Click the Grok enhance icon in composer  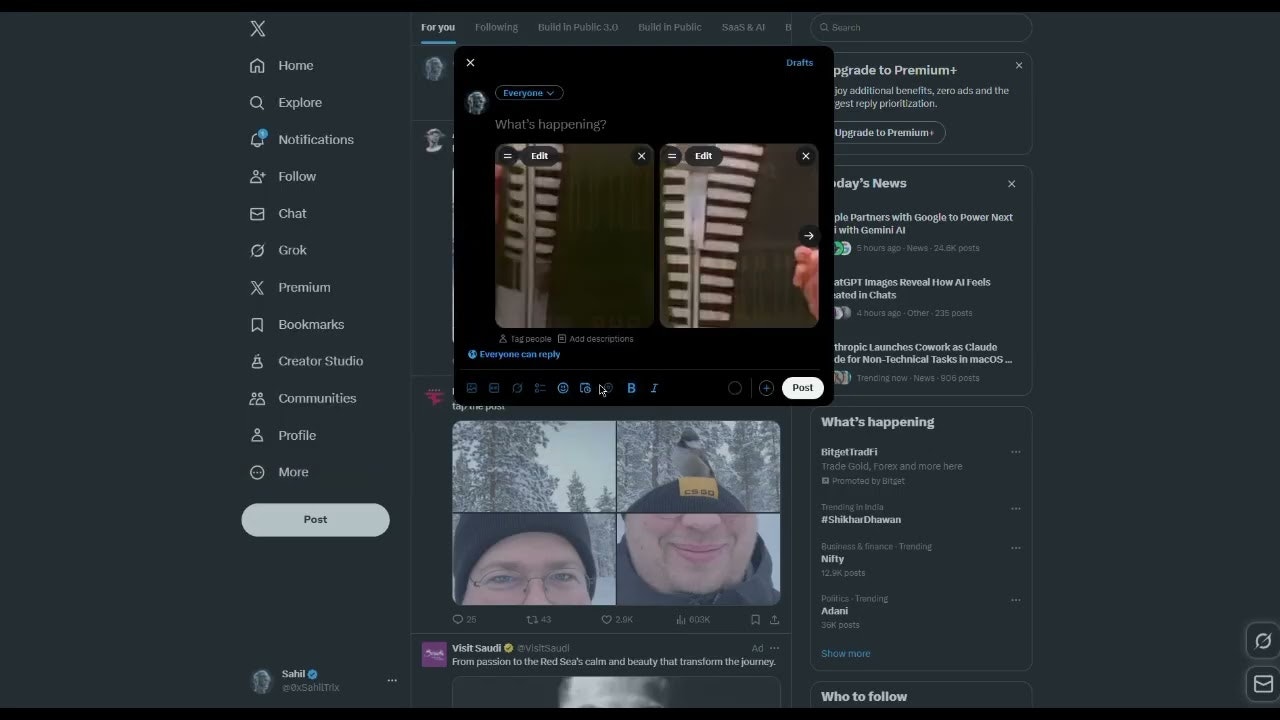coord(517,388)
